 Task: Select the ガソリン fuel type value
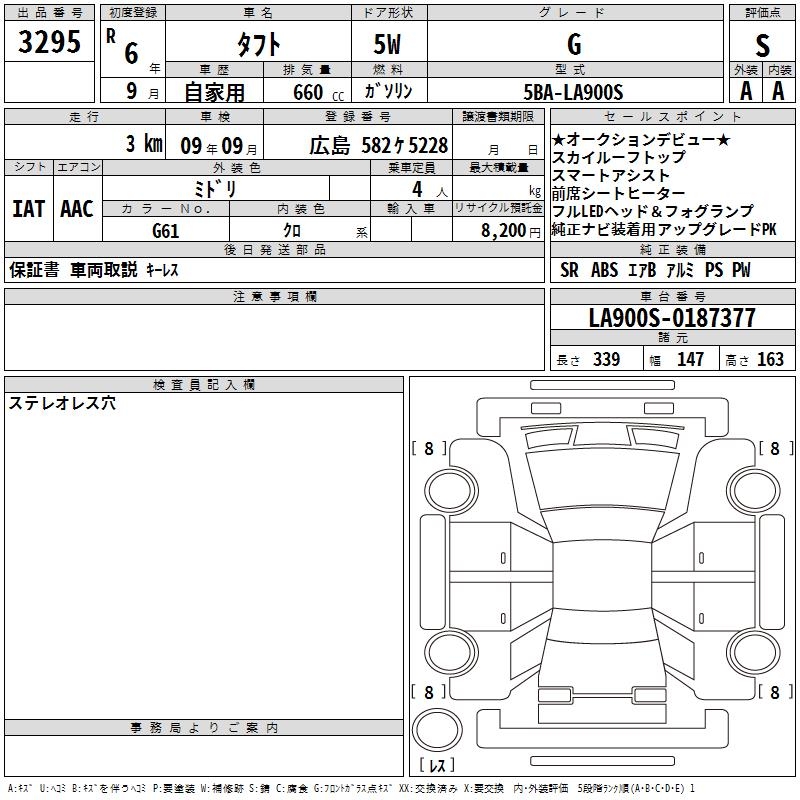(x=388, y=91)
